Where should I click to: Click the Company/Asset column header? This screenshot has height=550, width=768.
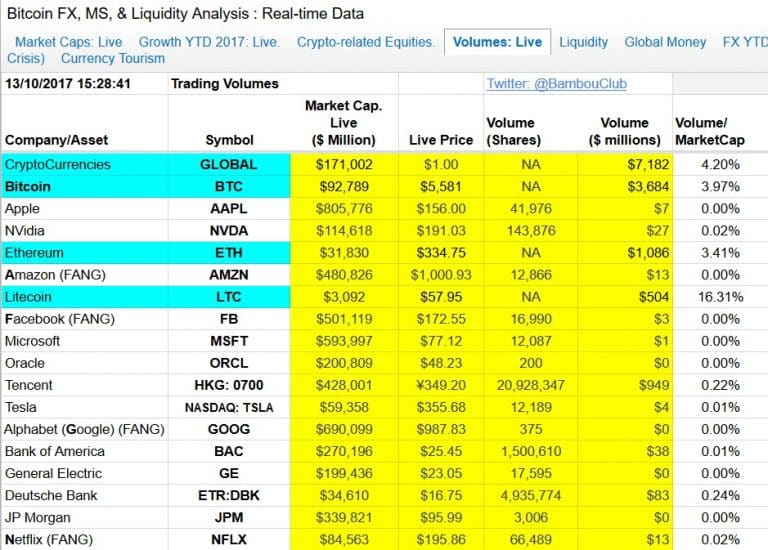coord(56,140)
